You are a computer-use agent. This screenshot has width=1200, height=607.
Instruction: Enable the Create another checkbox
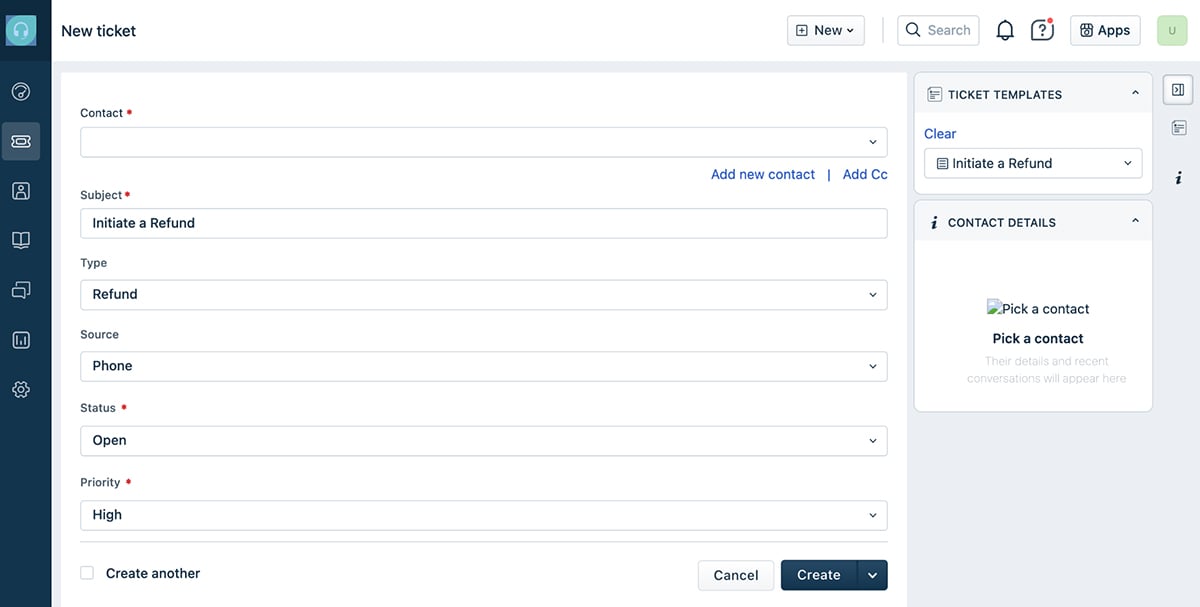coord(87,572)
